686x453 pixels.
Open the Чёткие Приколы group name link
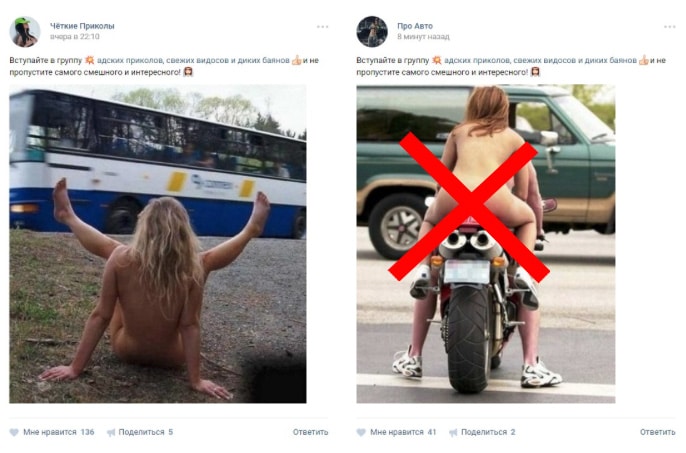82,26
